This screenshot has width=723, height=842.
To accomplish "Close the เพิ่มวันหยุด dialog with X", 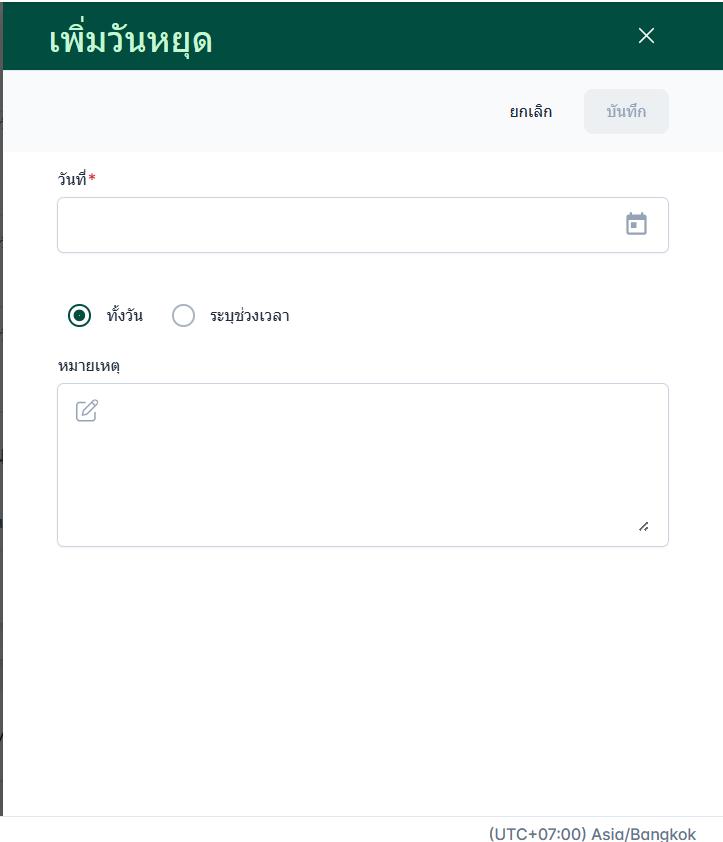I will (x=646, y=36).
